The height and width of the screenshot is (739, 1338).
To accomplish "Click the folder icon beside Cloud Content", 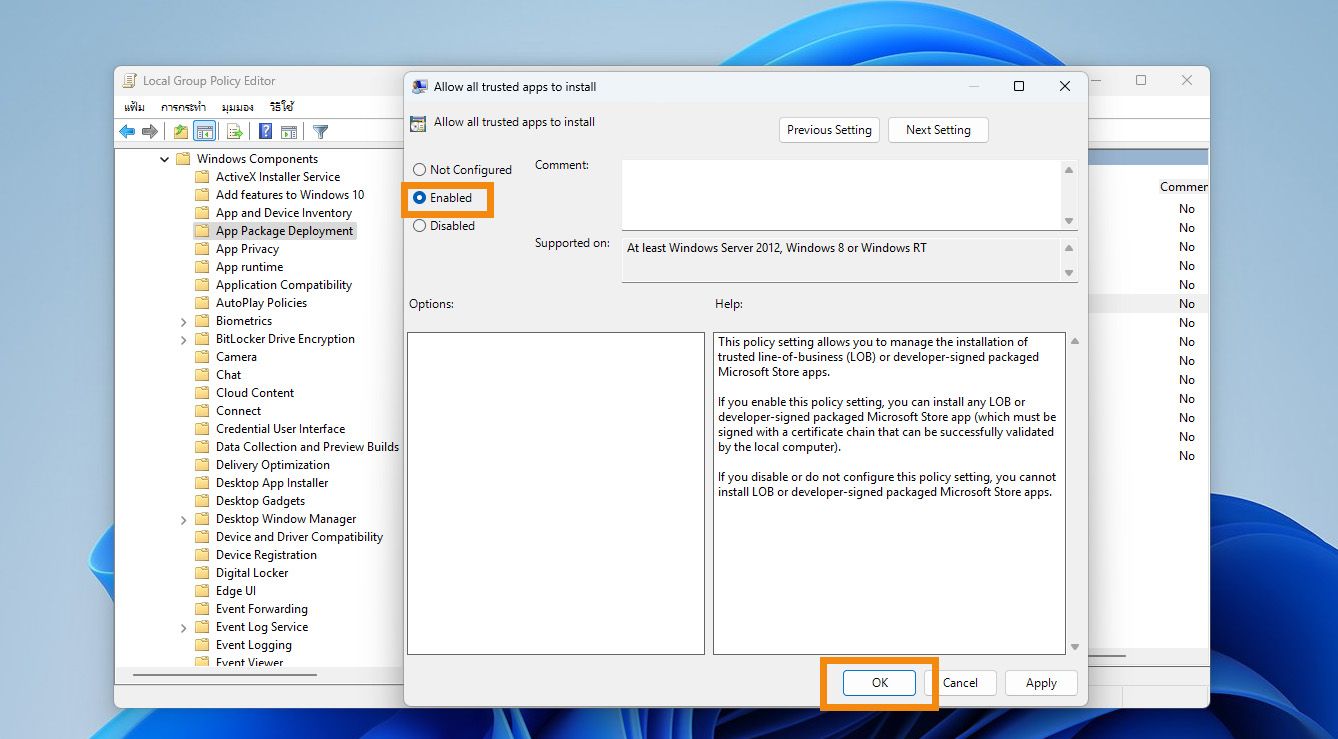I will [x=202, y=393].
